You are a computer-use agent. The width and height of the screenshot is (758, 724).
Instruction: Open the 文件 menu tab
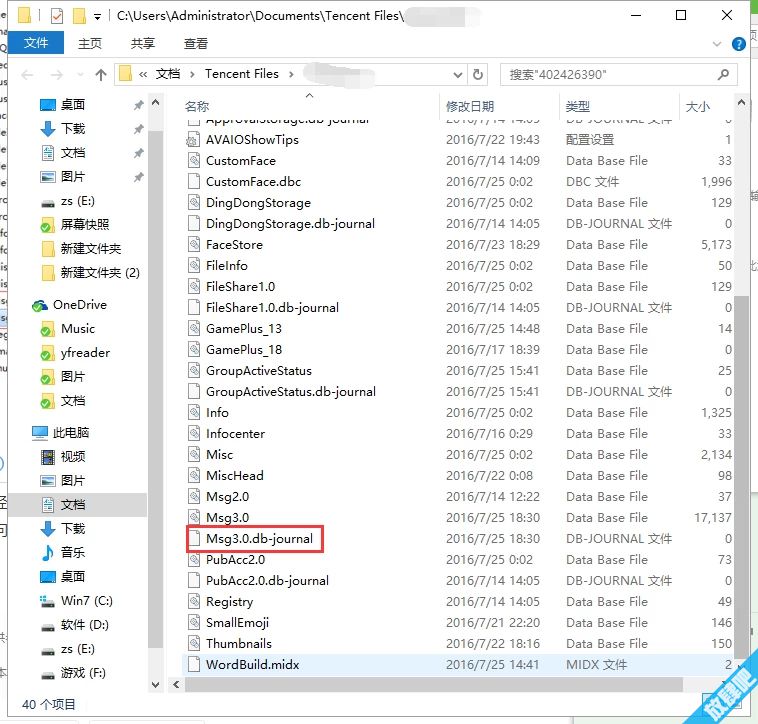36,43
